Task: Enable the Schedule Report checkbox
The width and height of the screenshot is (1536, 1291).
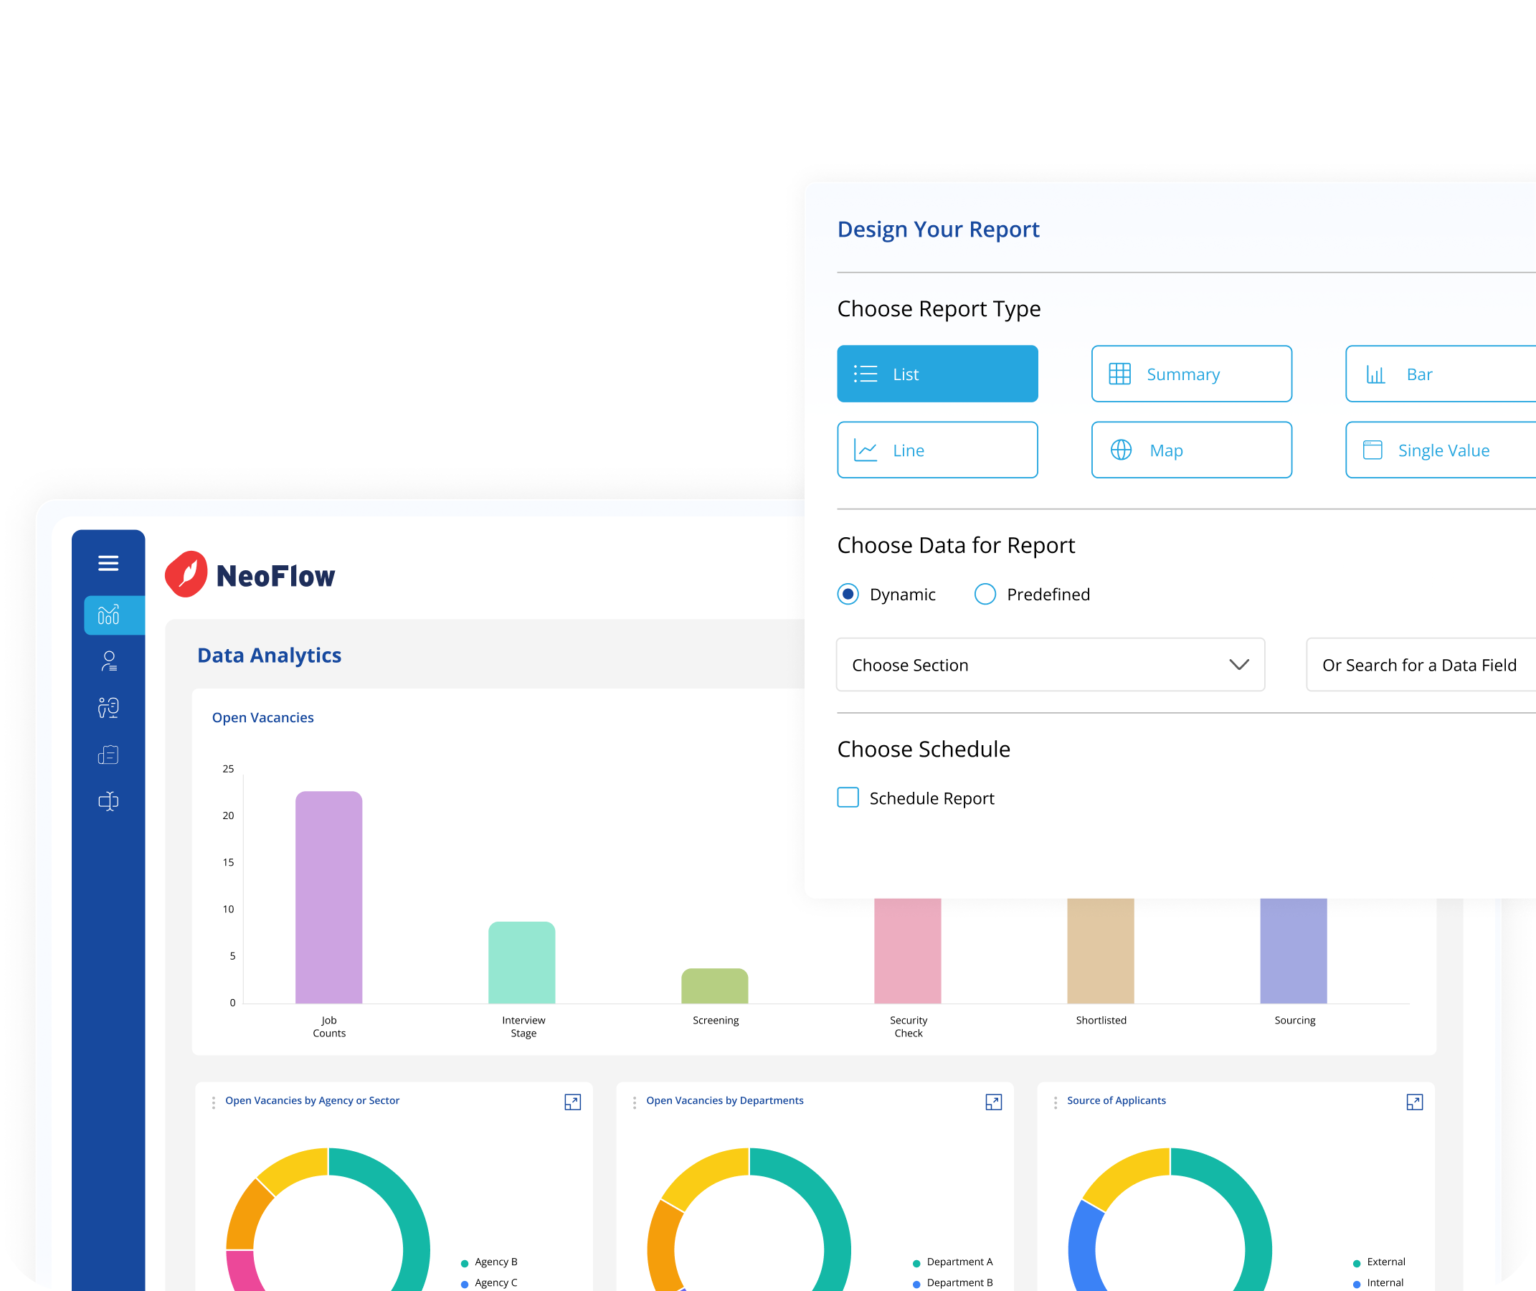Action: point(848,798)
